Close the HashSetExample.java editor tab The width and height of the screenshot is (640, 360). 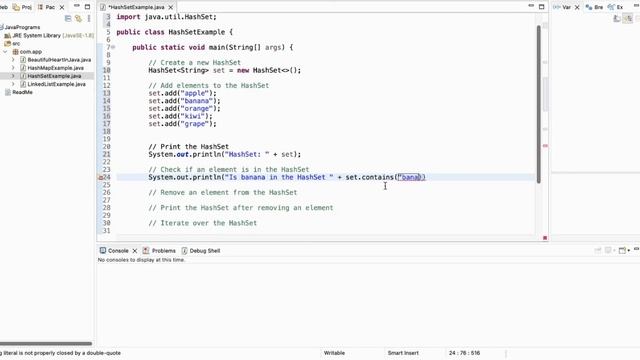171,7
